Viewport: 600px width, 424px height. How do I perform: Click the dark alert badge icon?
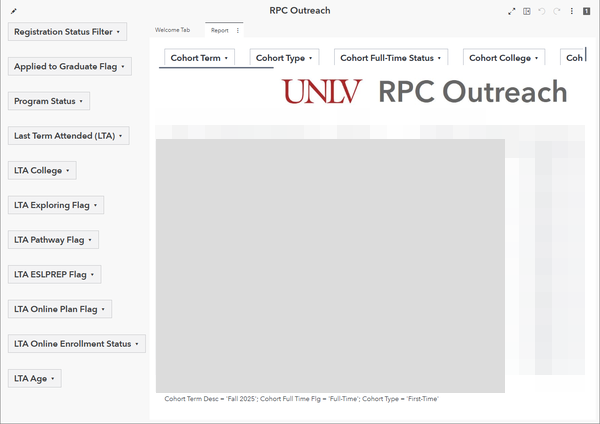coord(586,11)
